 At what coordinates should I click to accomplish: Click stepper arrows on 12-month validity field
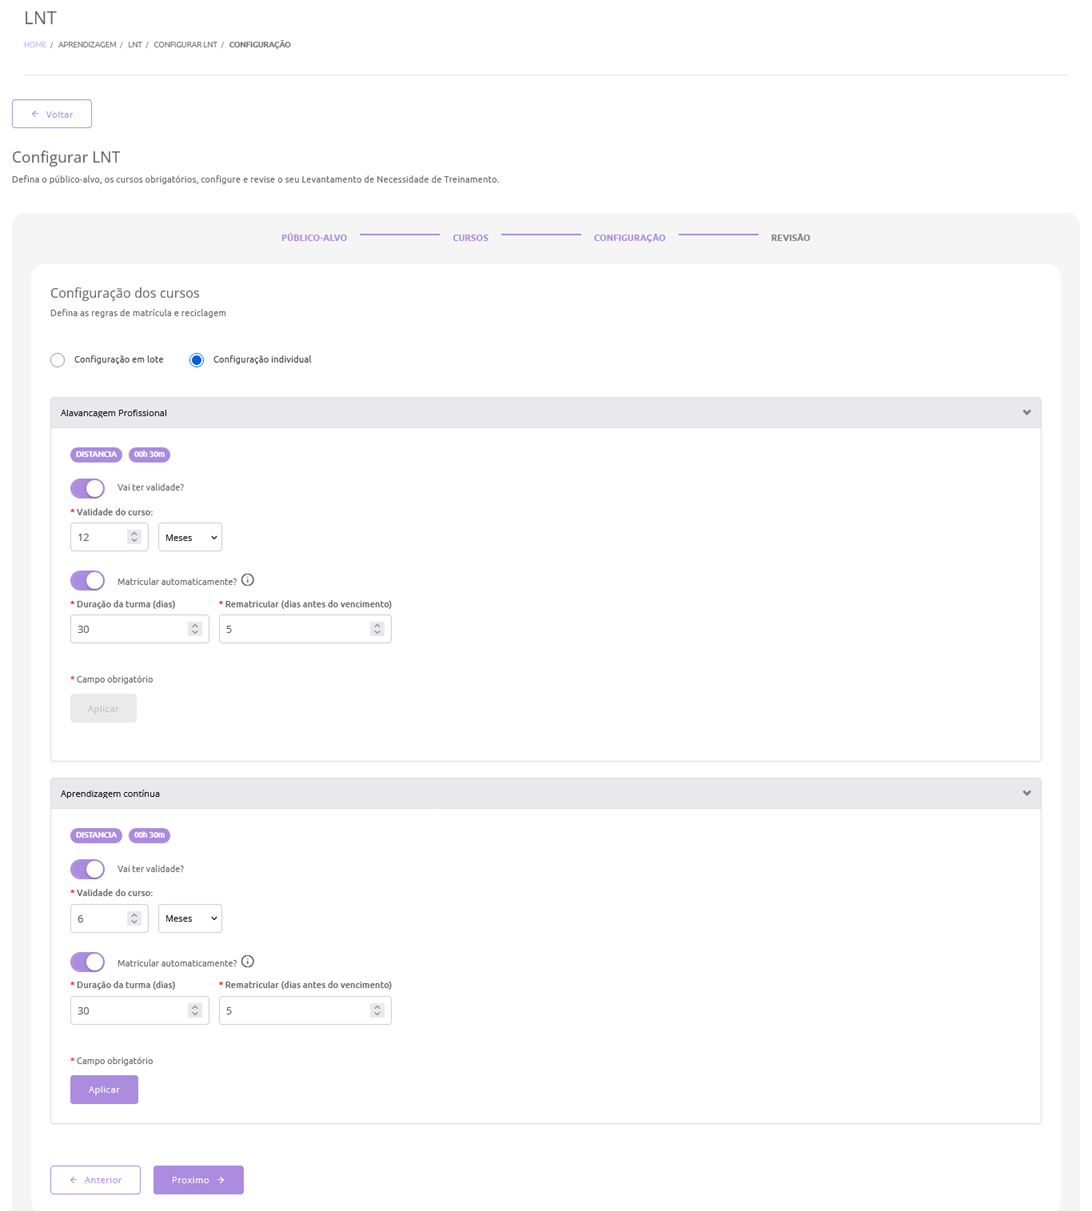point(134,537)
